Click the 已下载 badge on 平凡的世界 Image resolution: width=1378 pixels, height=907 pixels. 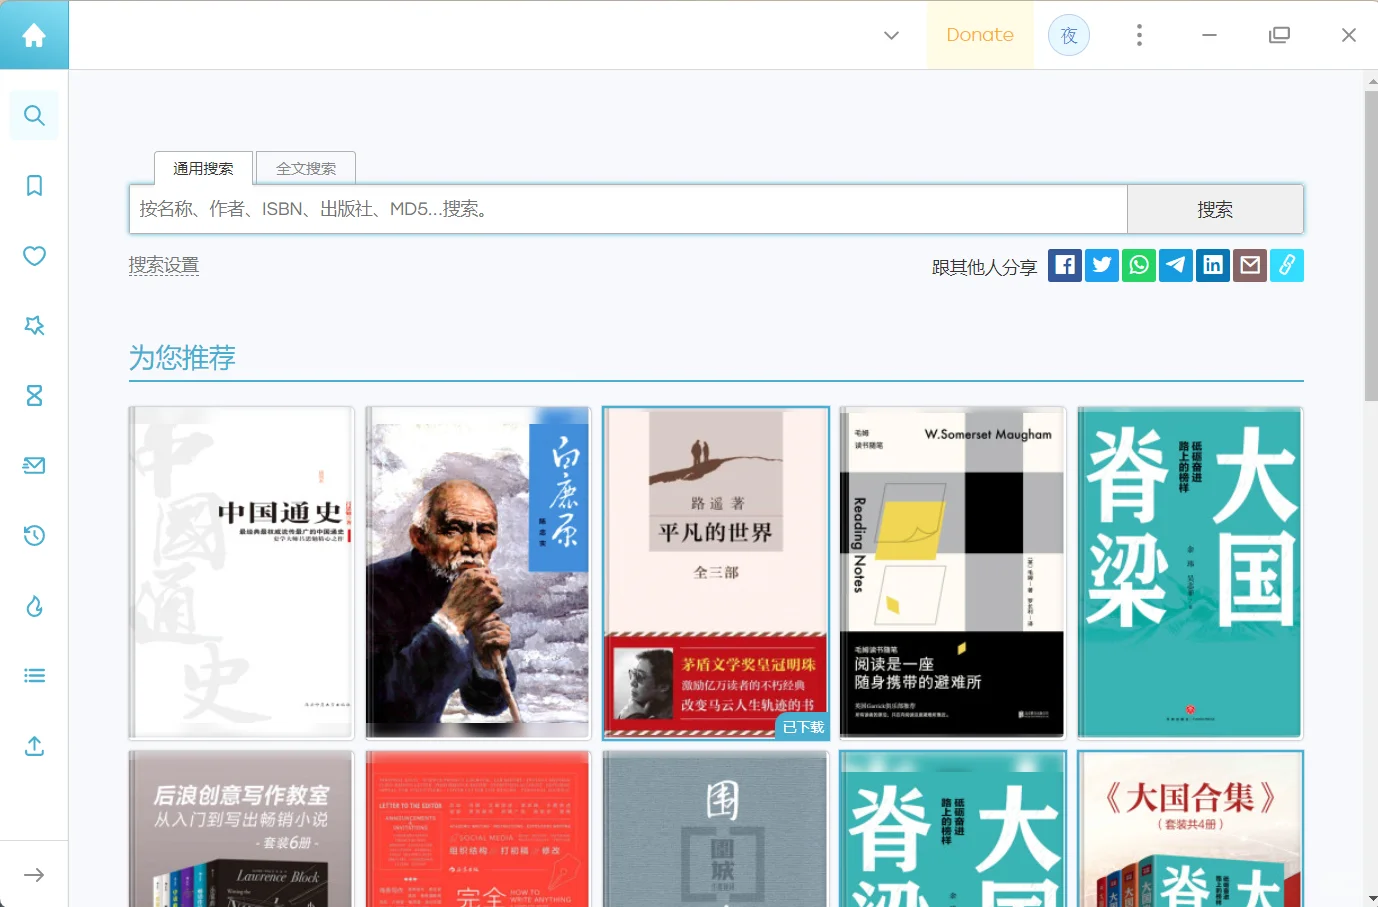(803, 727)
